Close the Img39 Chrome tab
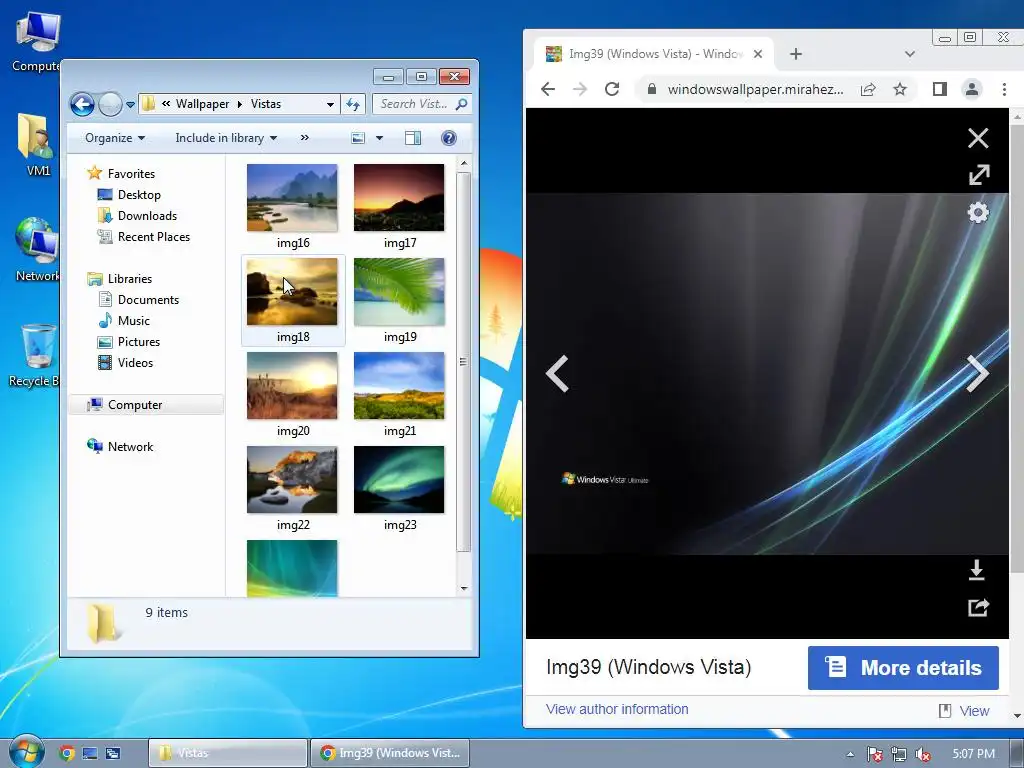Viewport: 1024px width, 768px height. point(758,54)
